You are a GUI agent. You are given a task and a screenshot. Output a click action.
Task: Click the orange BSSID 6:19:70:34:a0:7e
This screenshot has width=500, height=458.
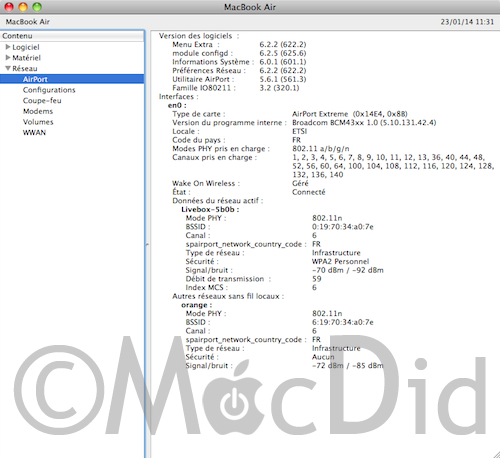point(343,322)
